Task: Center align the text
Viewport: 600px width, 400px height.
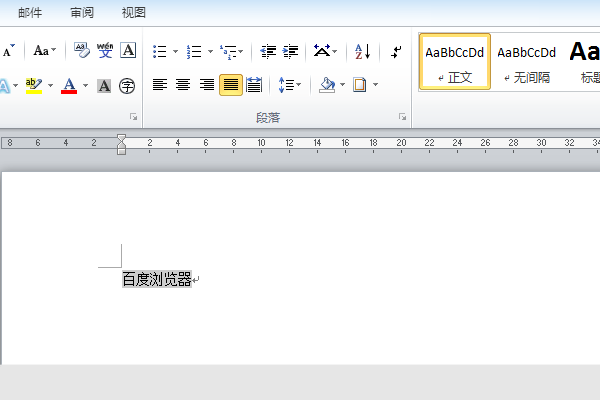Action: pyautogui.click(x=183, y=85)
